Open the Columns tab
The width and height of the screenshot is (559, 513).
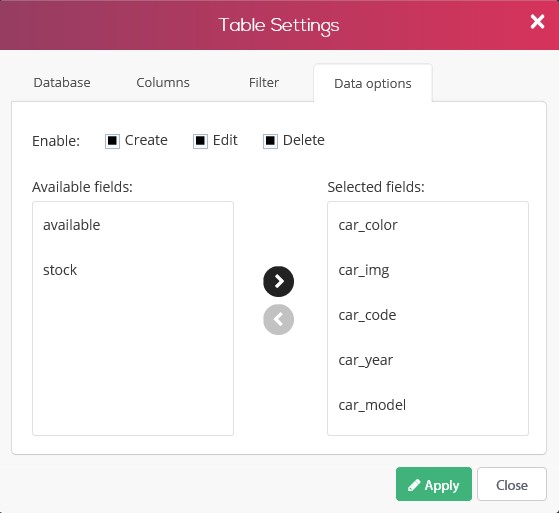[163, 83]
